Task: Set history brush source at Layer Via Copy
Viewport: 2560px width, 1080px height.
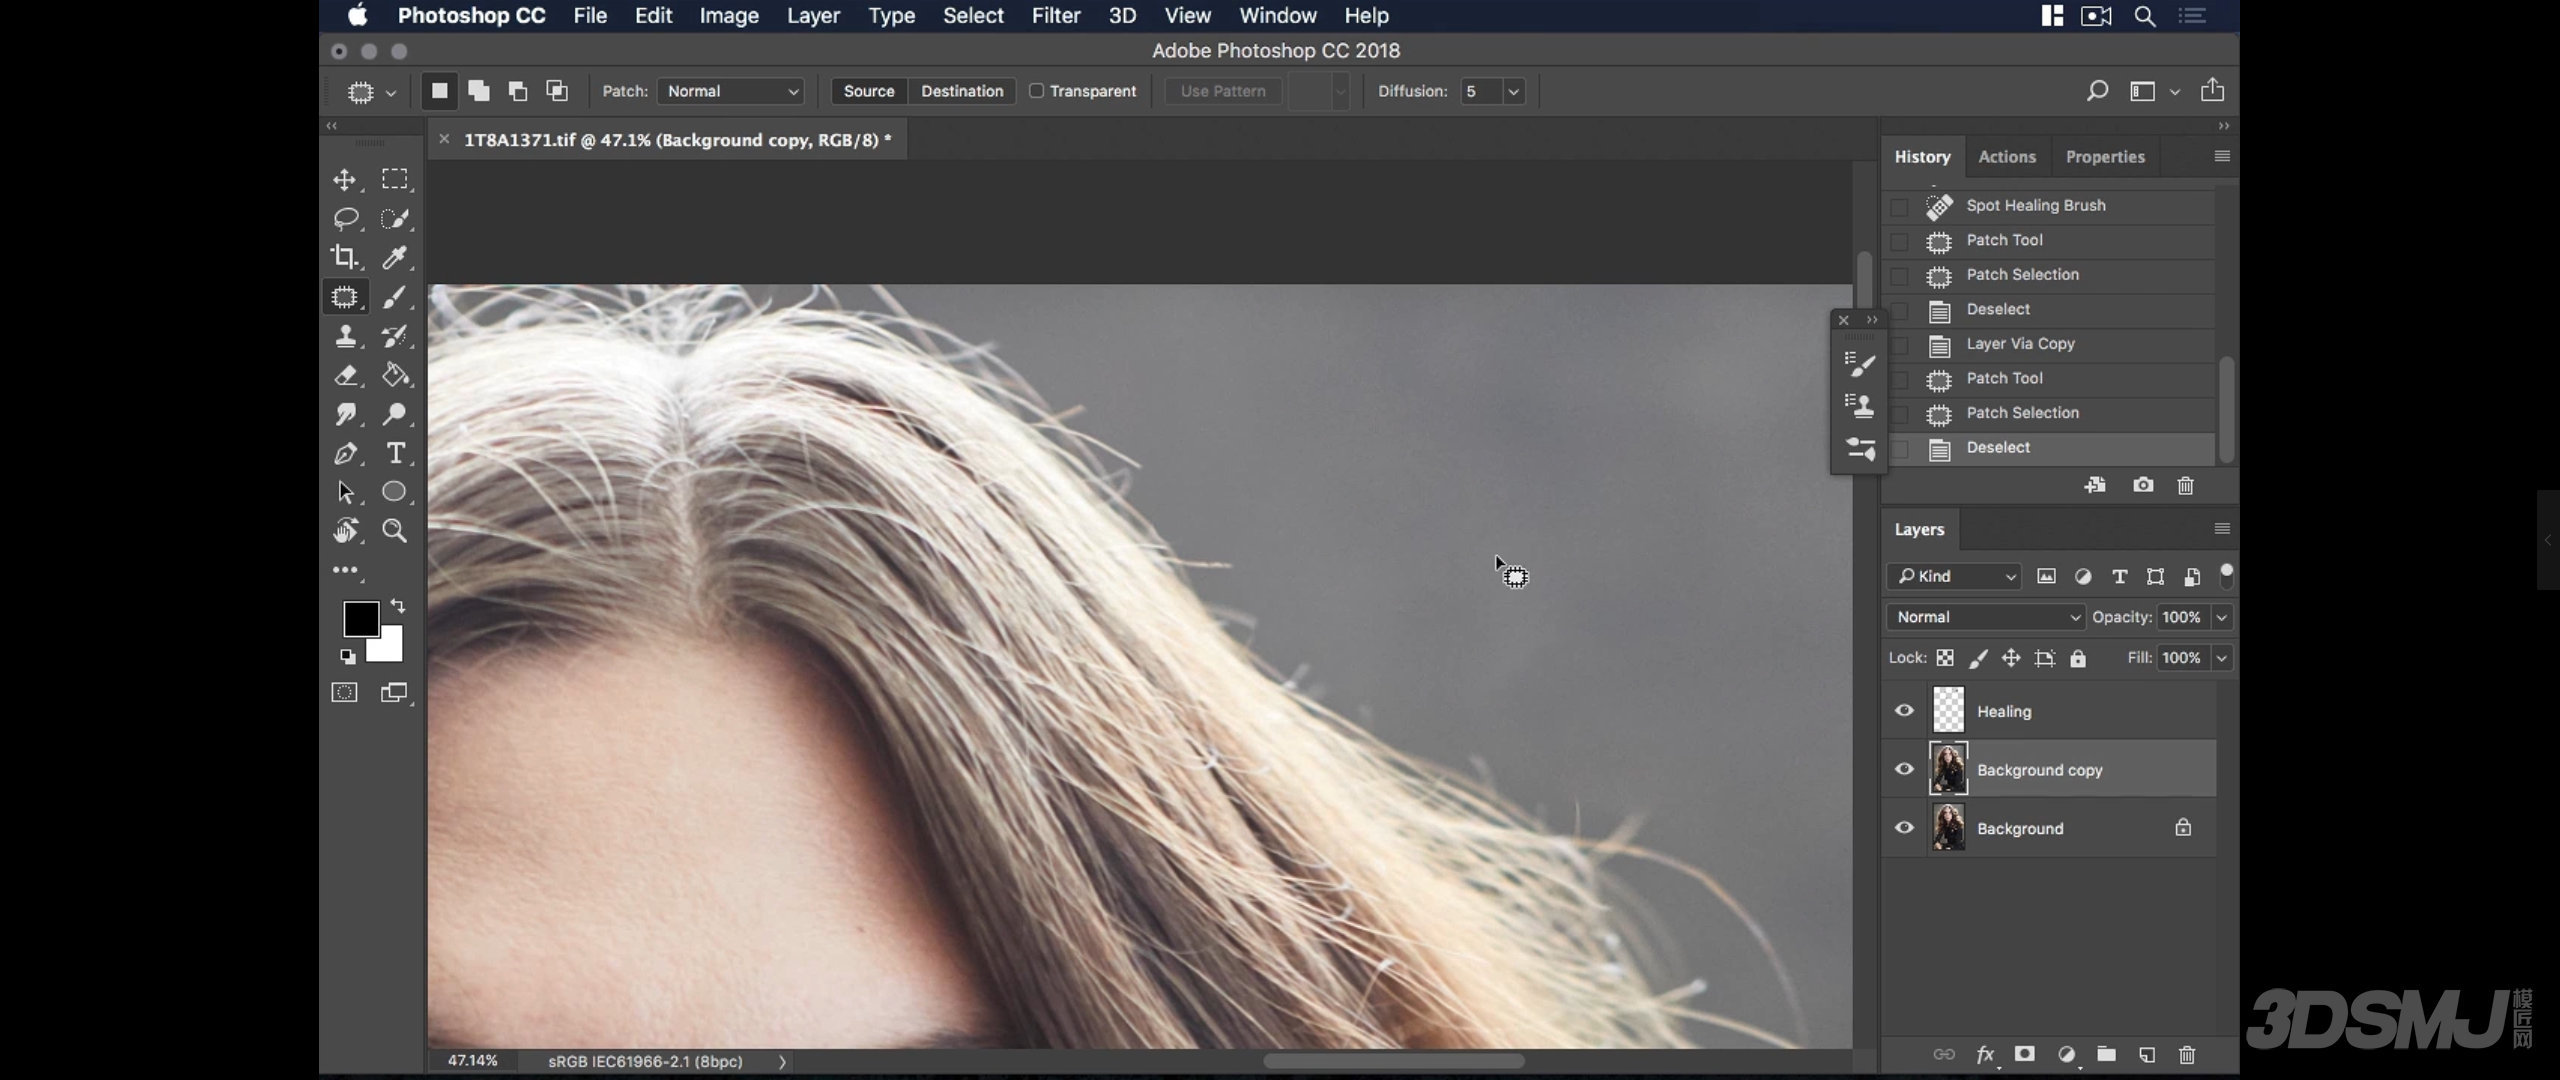Action: click(x=1899, y=344)
